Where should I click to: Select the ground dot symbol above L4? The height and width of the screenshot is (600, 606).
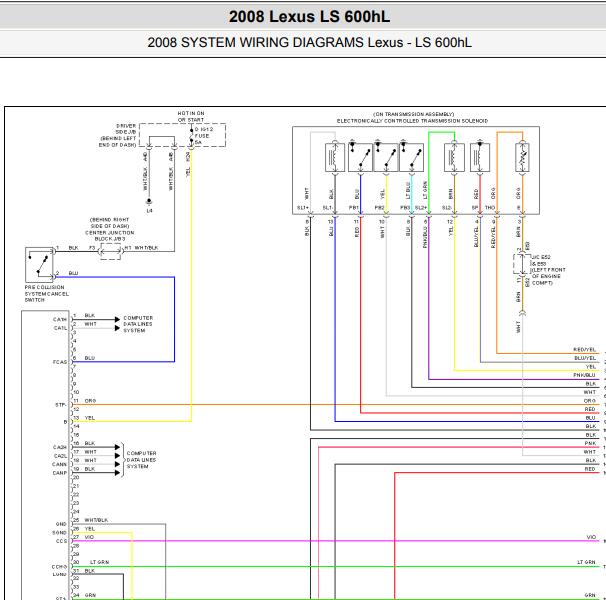[149, 202]
